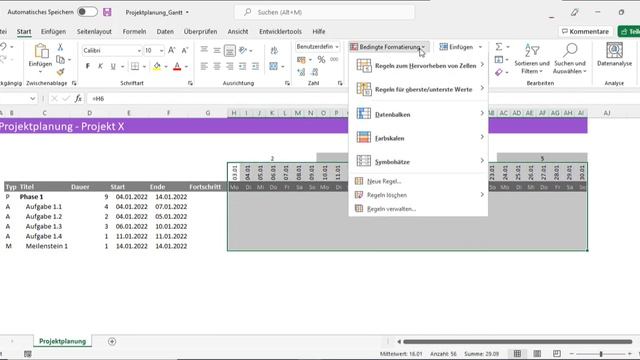The height and width of the screenshot is (360, 640).
Task: Open Regeln löschen submenu
Action: [419, 195]
